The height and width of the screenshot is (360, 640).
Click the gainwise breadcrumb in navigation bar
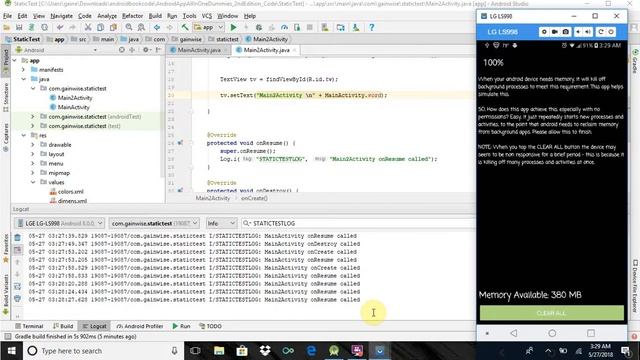click(187, 39)
